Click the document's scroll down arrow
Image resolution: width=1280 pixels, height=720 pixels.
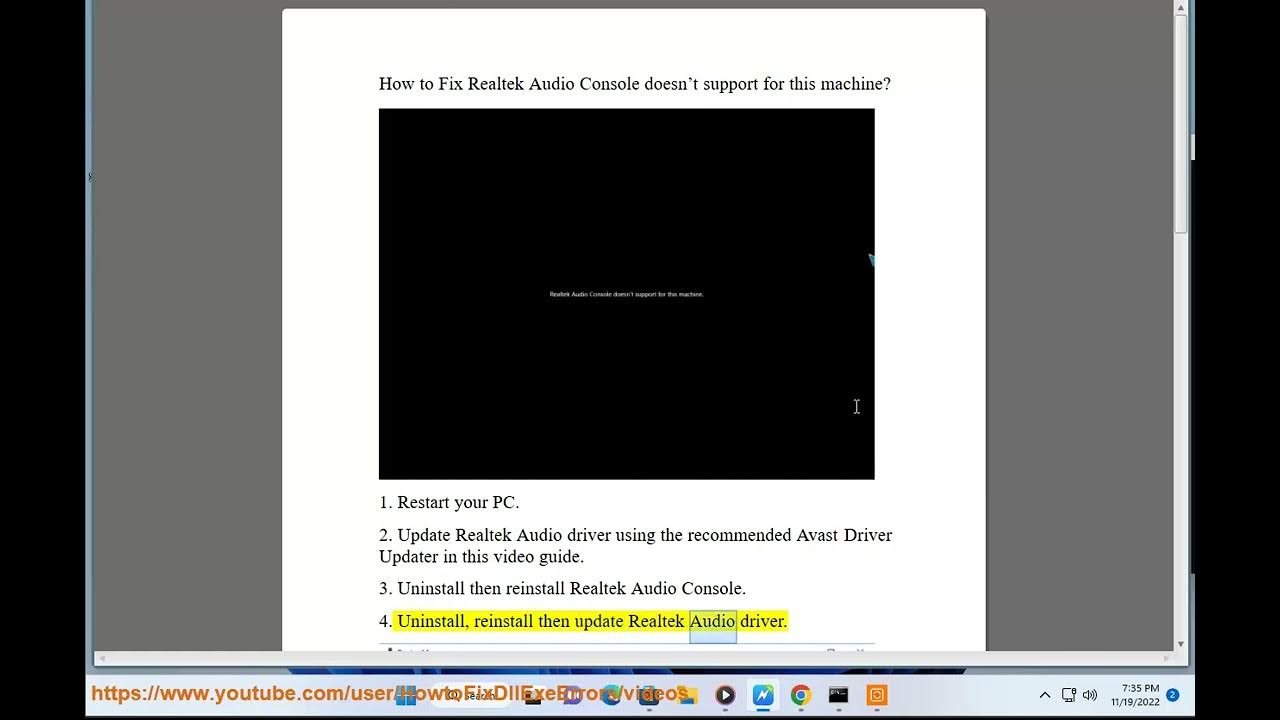point(1181,644)
